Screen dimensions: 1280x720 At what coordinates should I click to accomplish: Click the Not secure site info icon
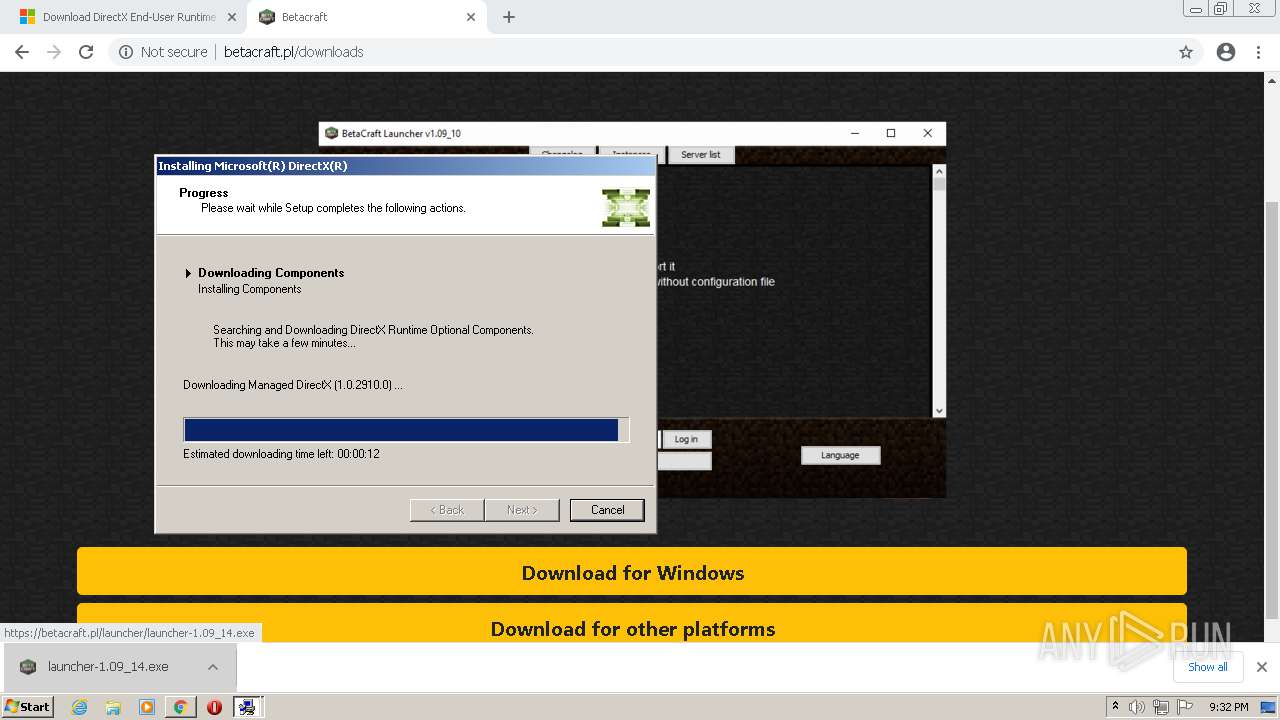126,52
